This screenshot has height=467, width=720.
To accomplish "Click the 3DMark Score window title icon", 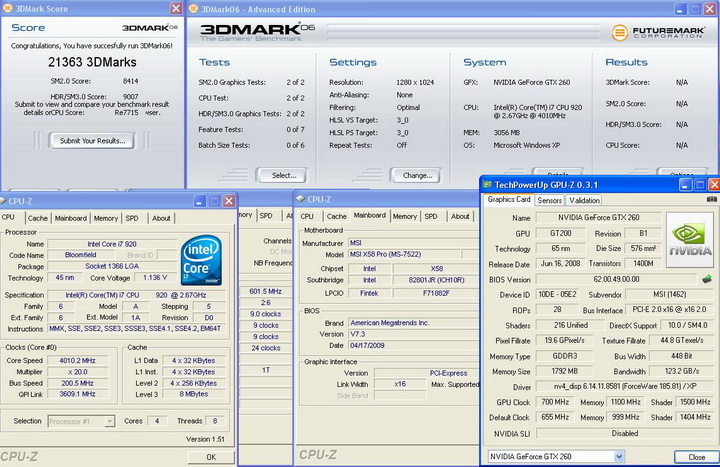I will click(x=7, y=8).
